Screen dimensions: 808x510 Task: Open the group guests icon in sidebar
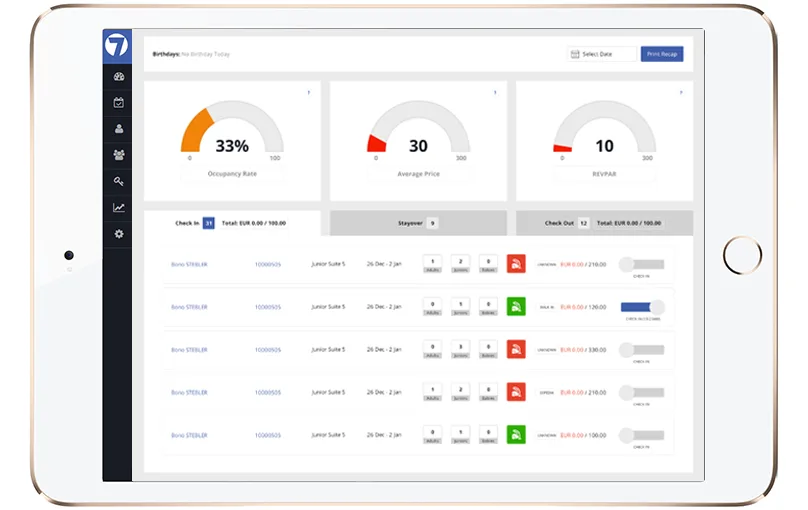pyautogui.click(x=119, y=155)
